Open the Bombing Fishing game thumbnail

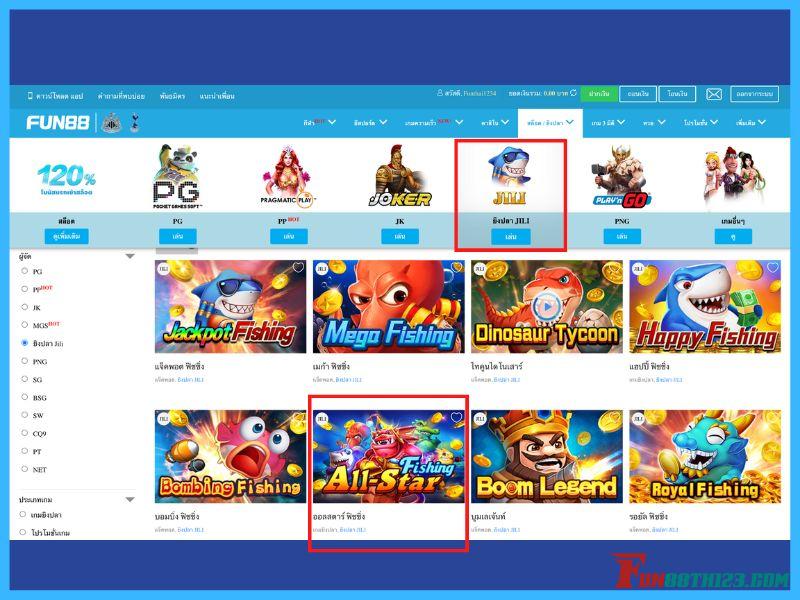coord(230,457)
